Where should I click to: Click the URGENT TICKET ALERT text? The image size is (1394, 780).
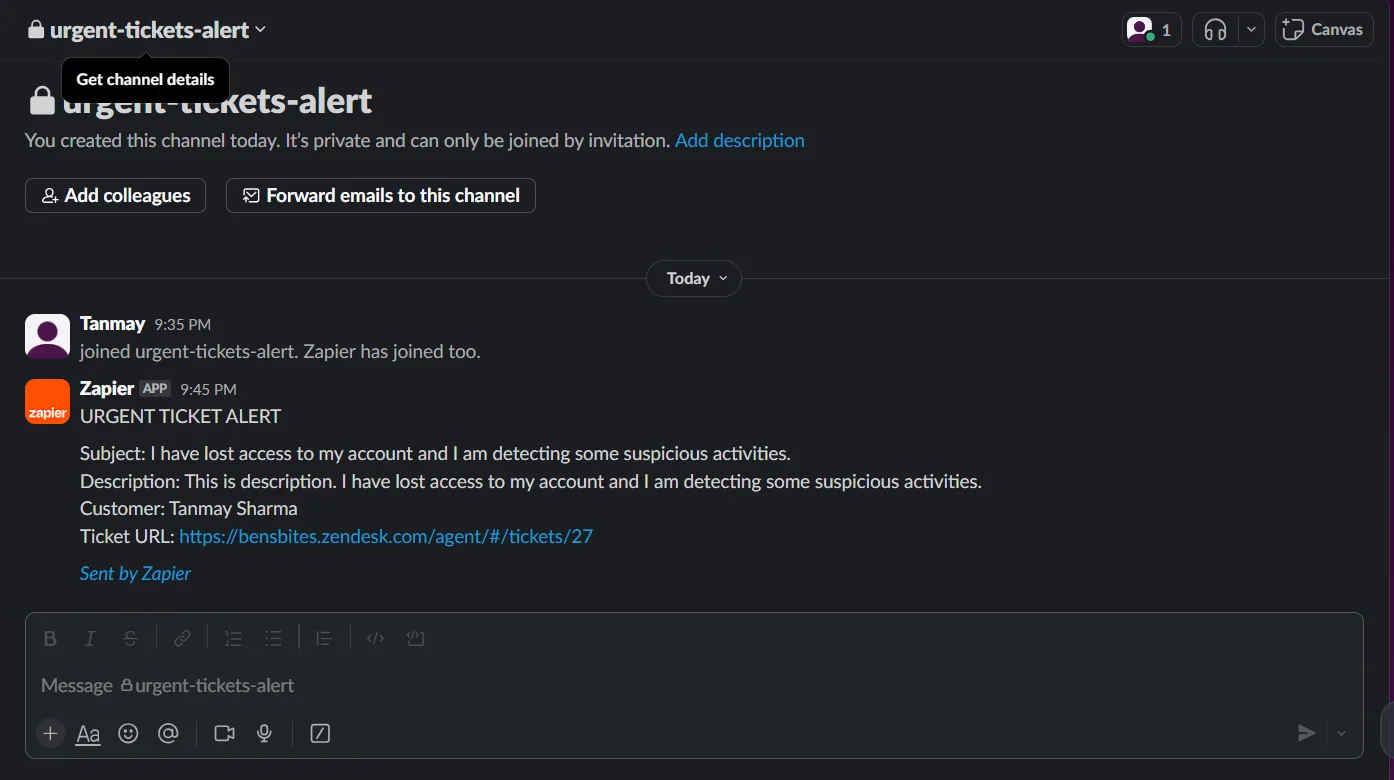(181, 417)
